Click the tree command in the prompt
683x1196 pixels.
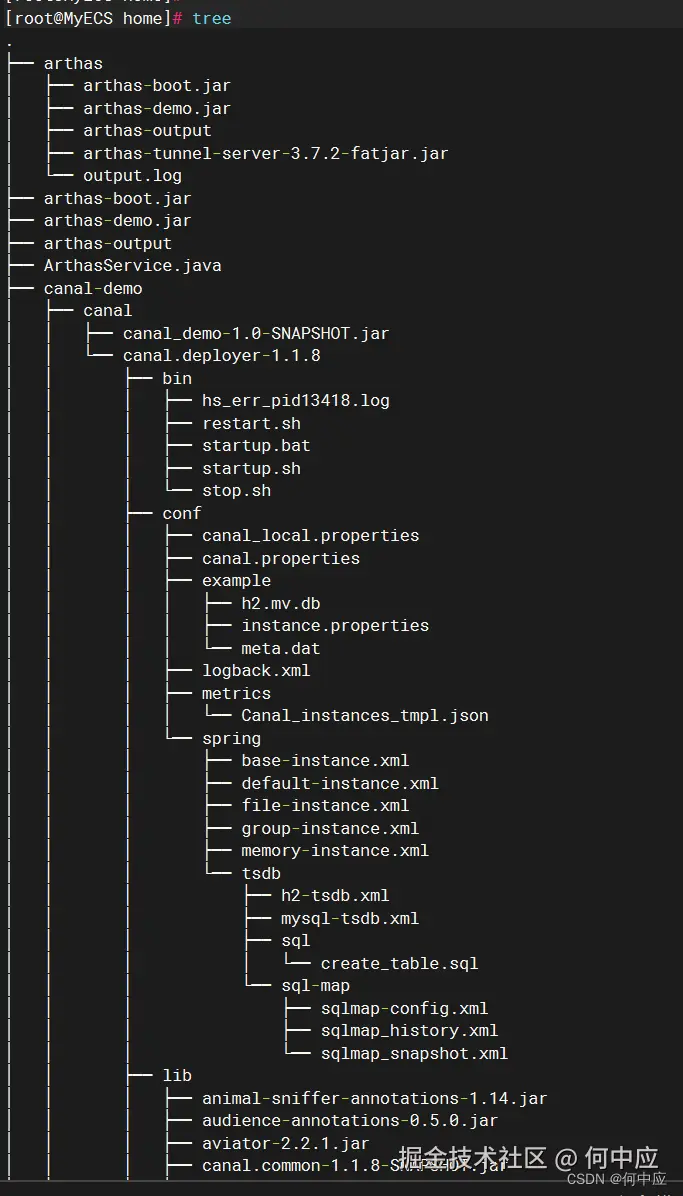211,18
